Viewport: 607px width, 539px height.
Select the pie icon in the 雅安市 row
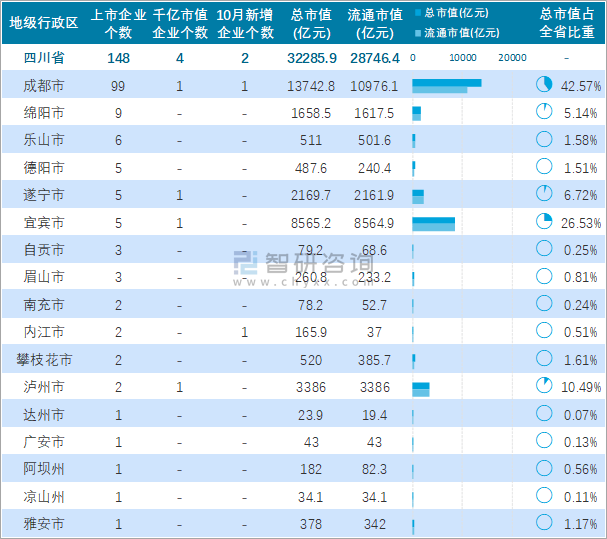click(544, 522)
